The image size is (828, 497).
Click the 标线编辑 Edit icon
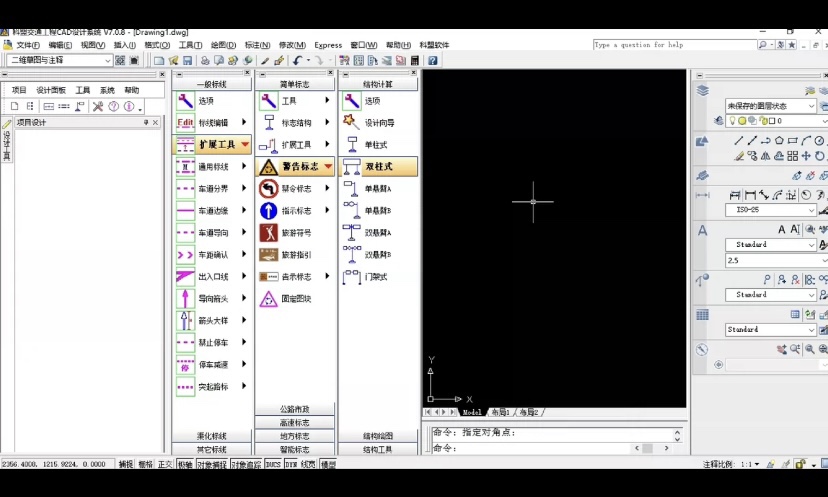point(185,123)
